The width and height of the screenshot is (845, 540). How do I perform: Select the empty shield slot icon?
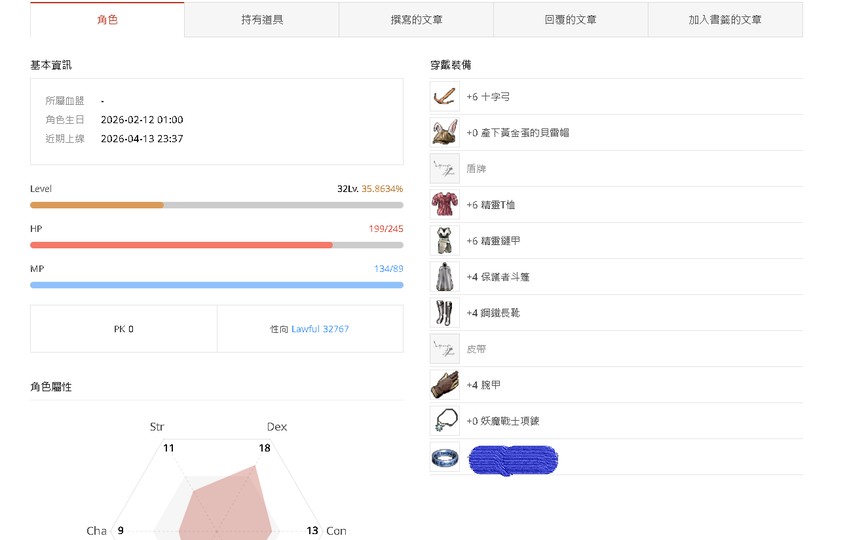(x=445, y=169)
